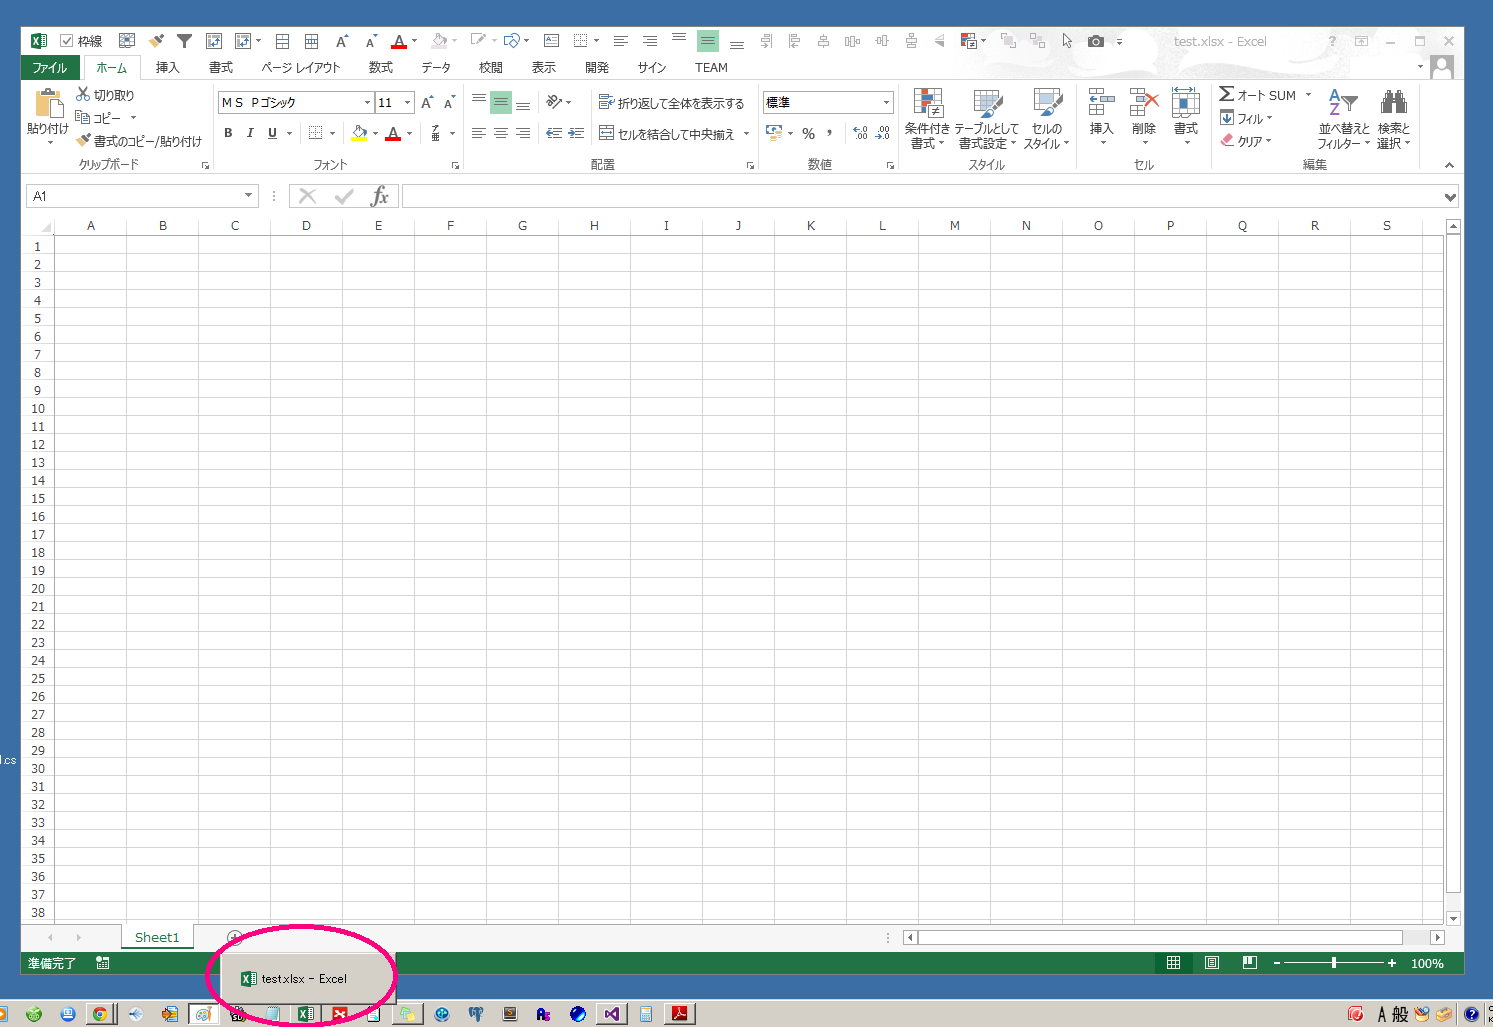The image size is (1493, 1027).
Task: Click the camera icon in quick access toolbar
Action: coord(1096,41)
